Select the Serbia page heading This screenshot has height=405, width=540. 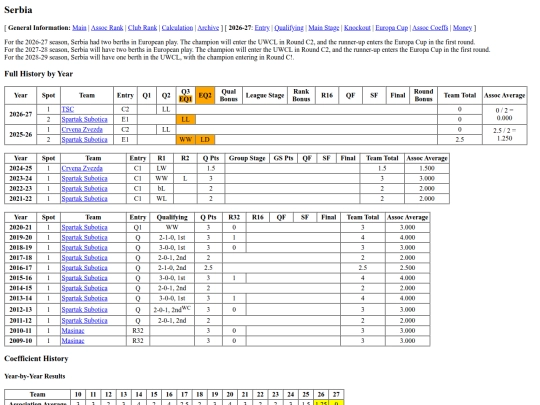point(18,10)
